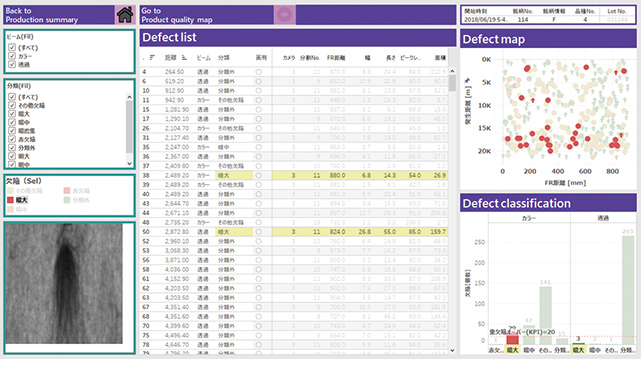Select the highlighted 暗大 cell in row 38
Viewport: 642px width, 370px height.
coord(234,175)
